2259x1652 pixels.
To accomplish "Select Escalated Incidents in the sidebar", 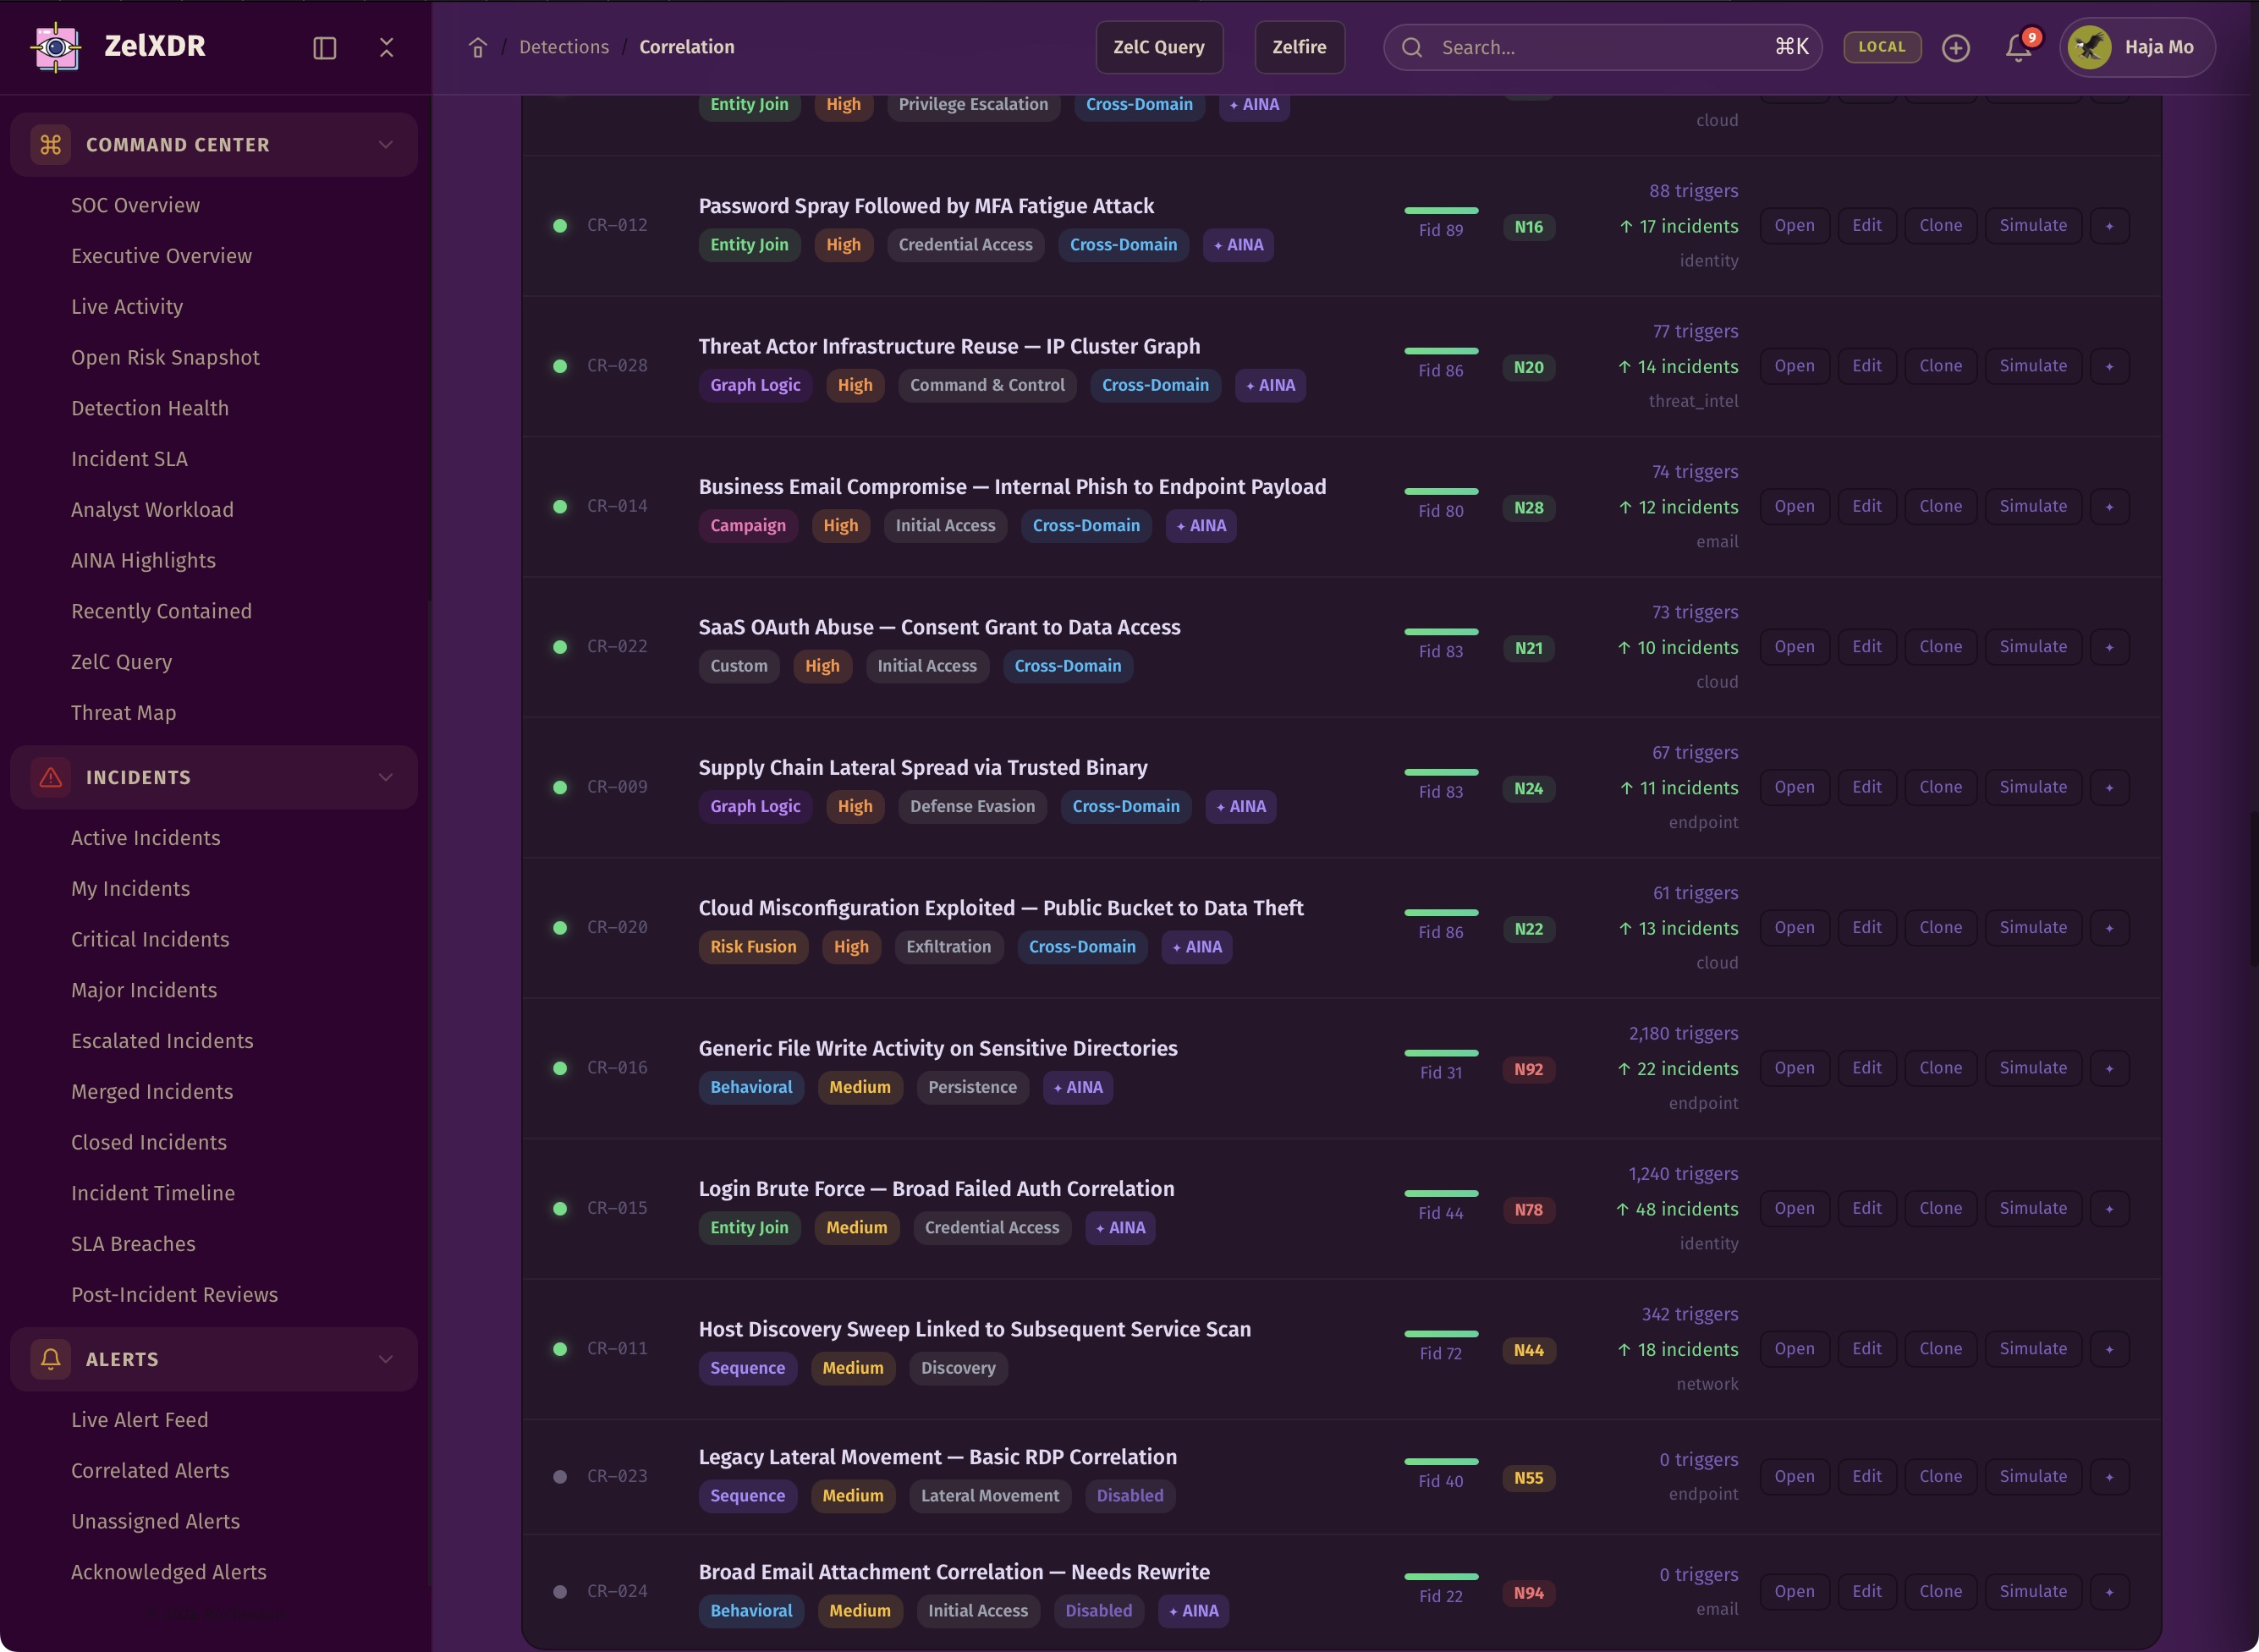I will coord(162,1041).
